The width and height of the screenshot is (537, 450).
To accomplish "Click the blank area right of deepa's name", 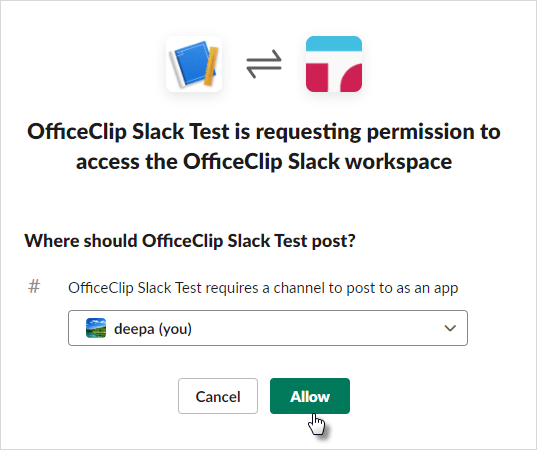I will tap(315, 328).
